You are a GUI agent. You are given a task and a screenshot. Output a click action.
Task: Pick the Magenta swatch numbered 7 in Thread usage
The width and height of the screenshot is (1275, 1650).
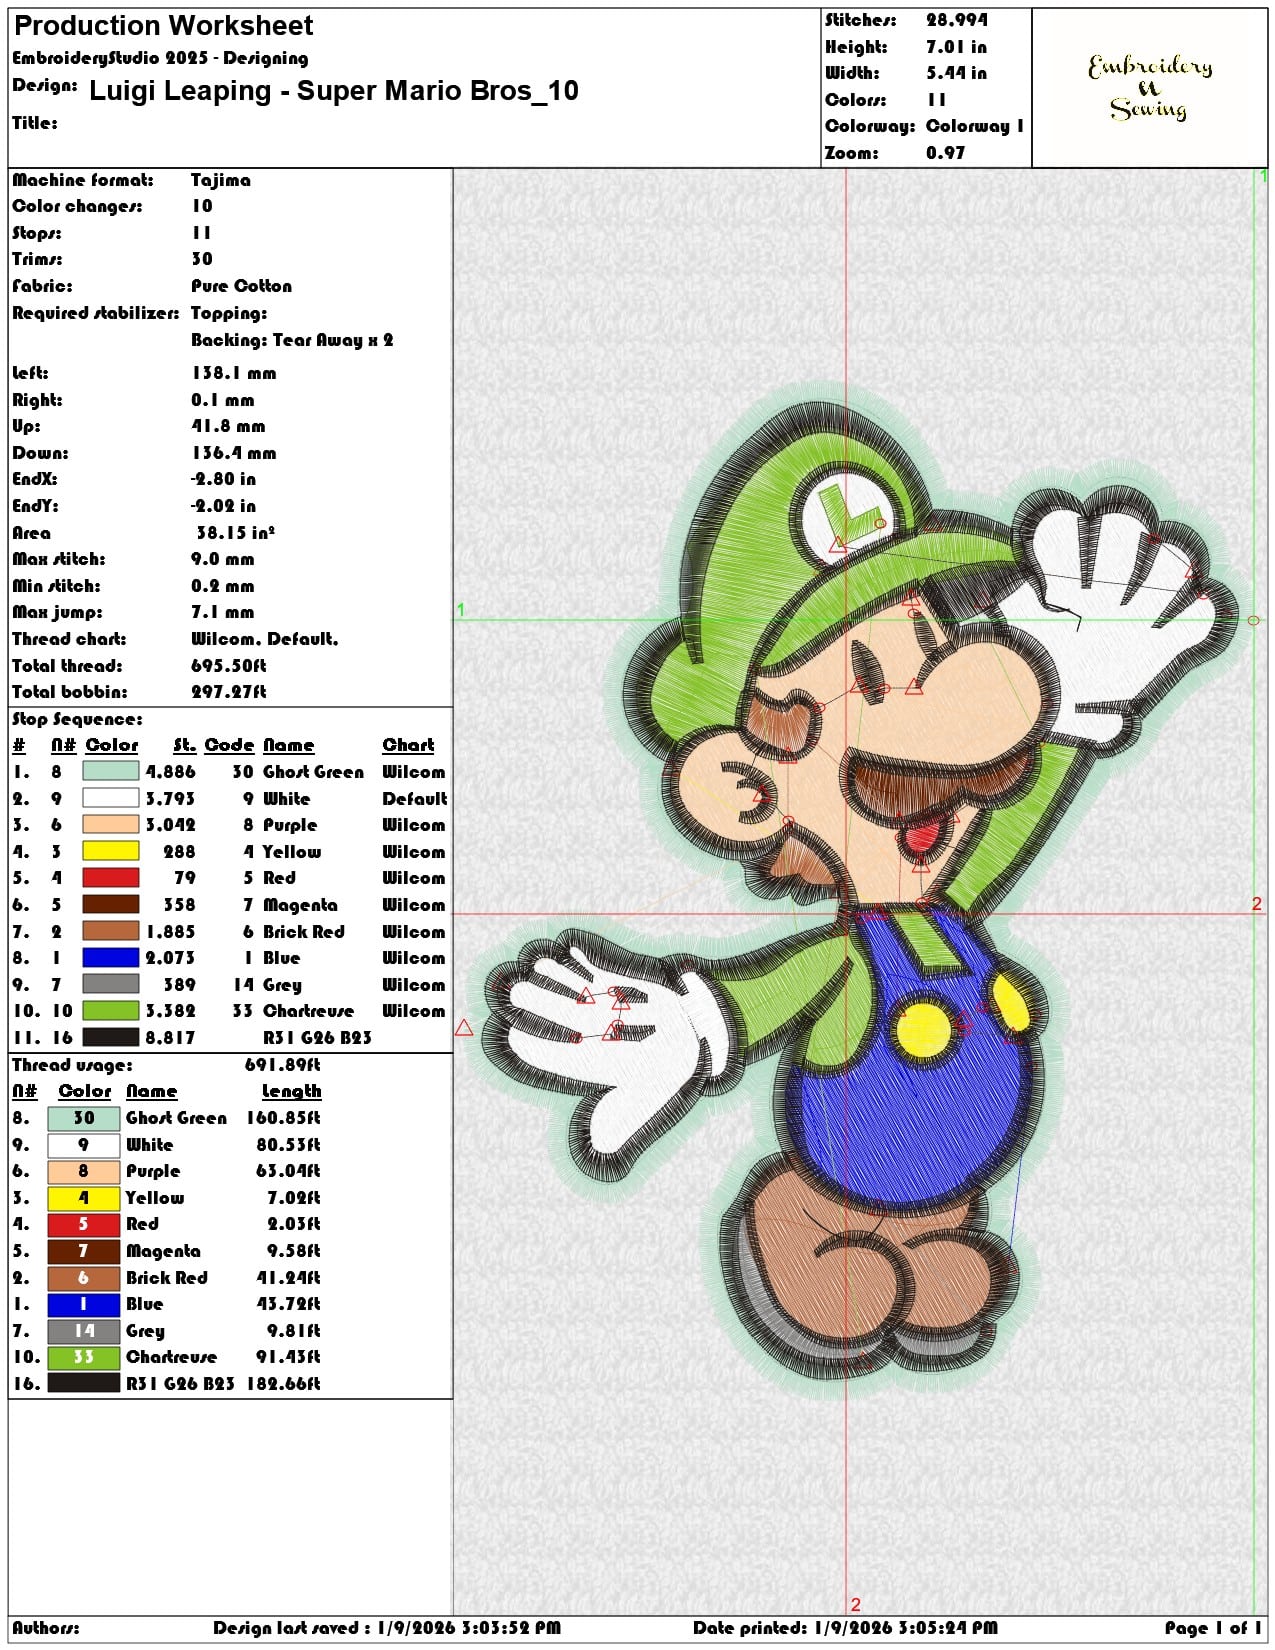[84, 1251]
